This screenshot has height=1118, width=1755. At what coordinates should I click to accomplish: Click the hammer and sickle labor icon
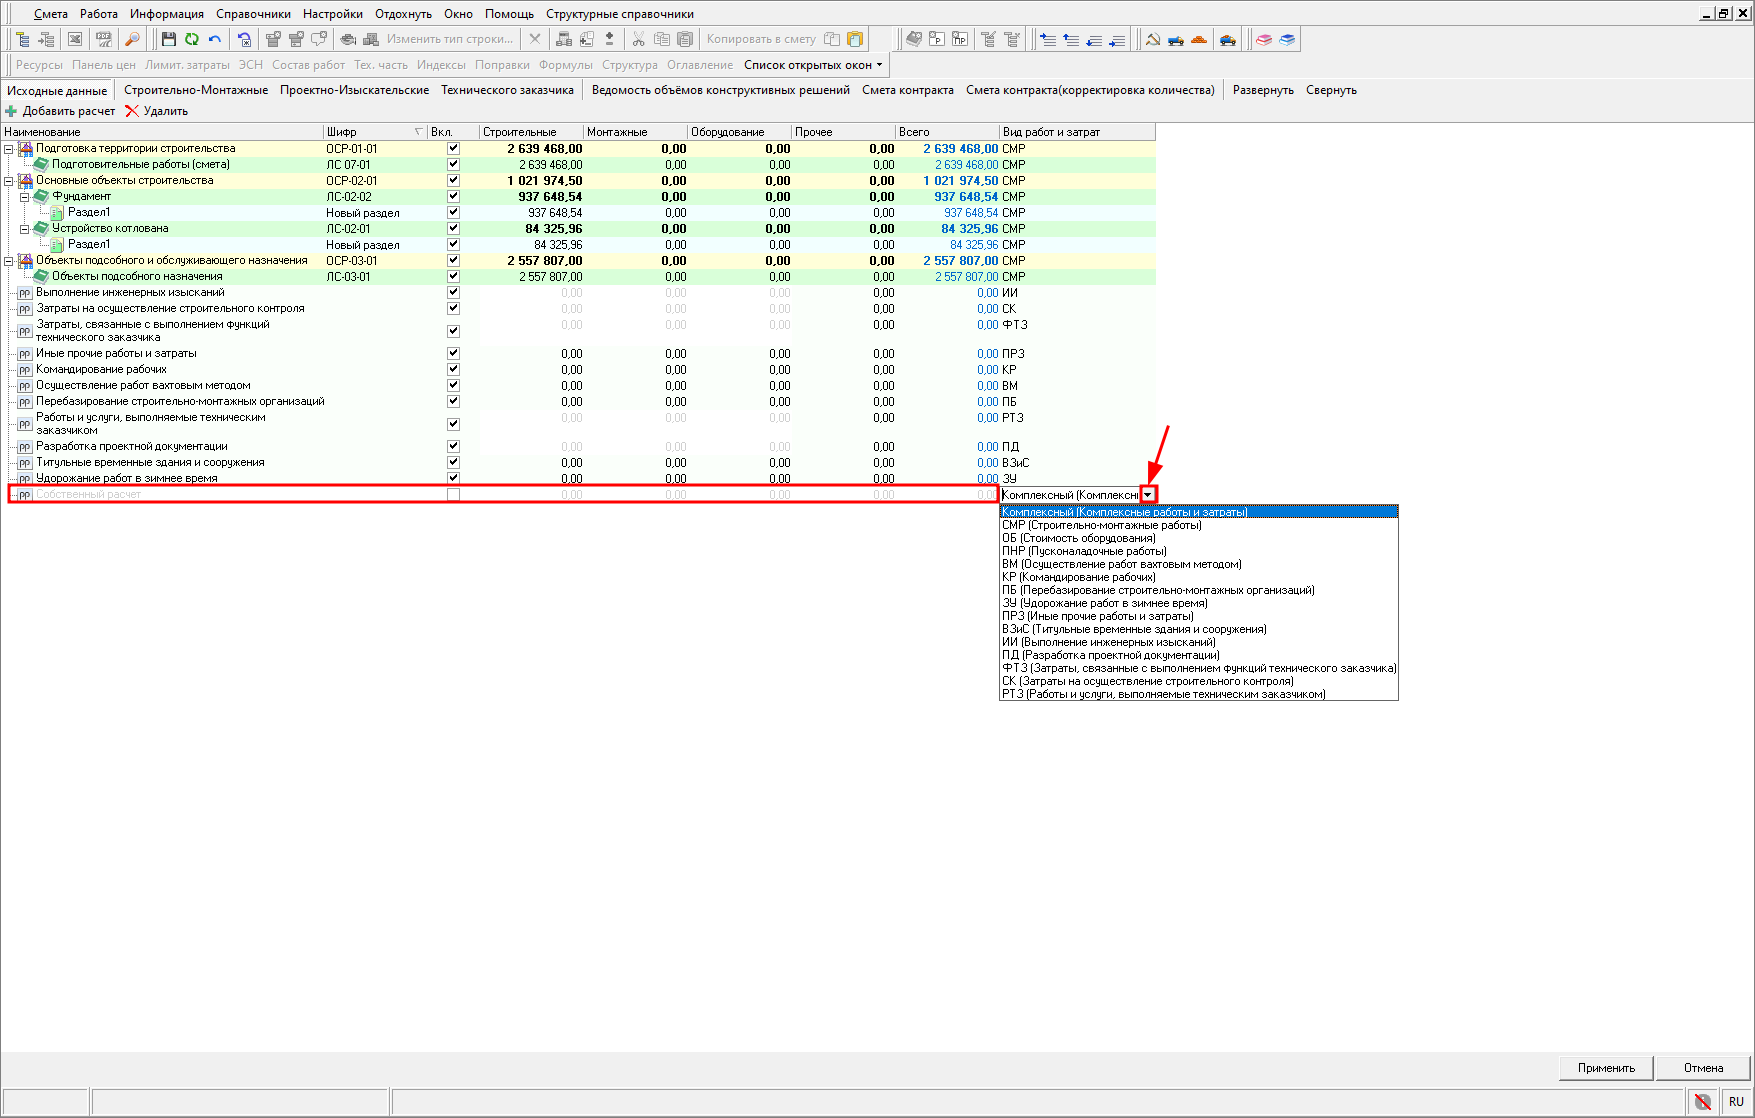1153,39
